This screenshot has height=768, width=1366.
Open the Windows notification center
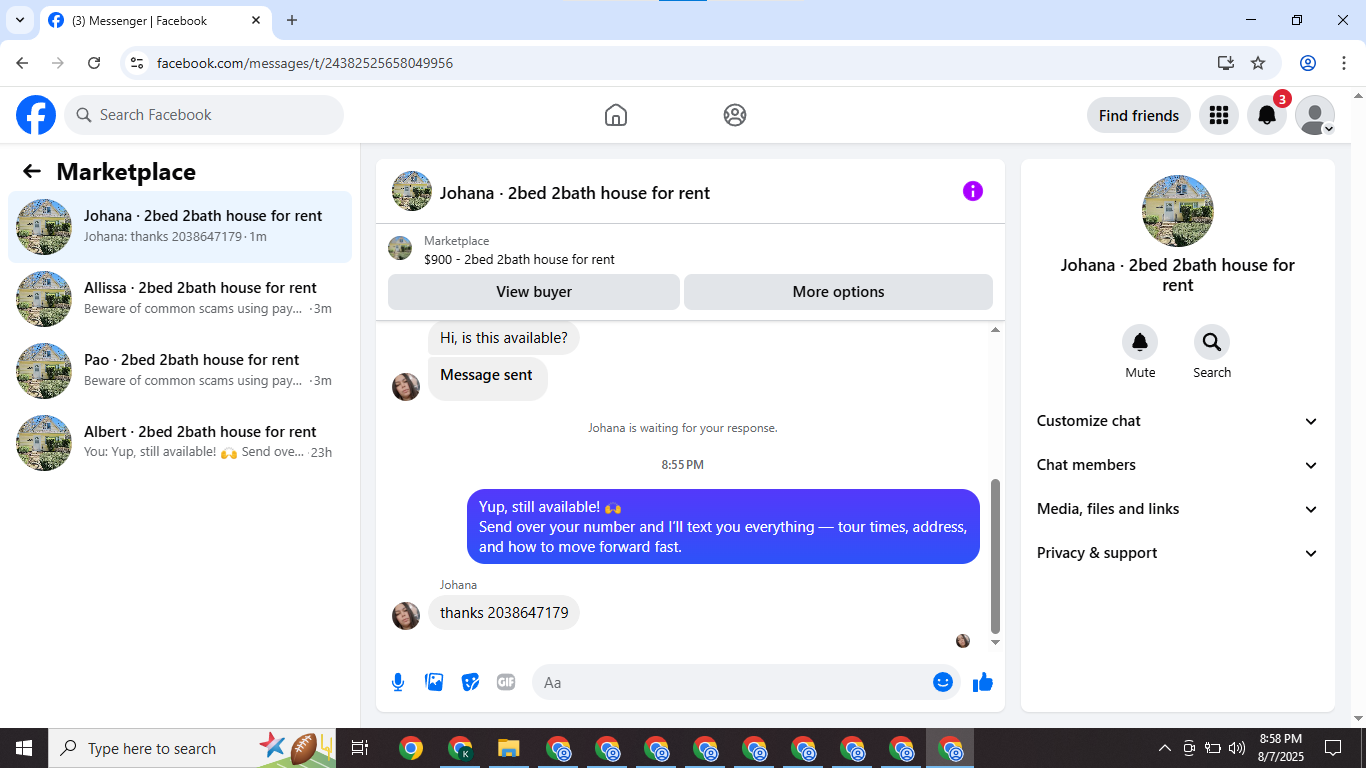(x=1333, y=748)
